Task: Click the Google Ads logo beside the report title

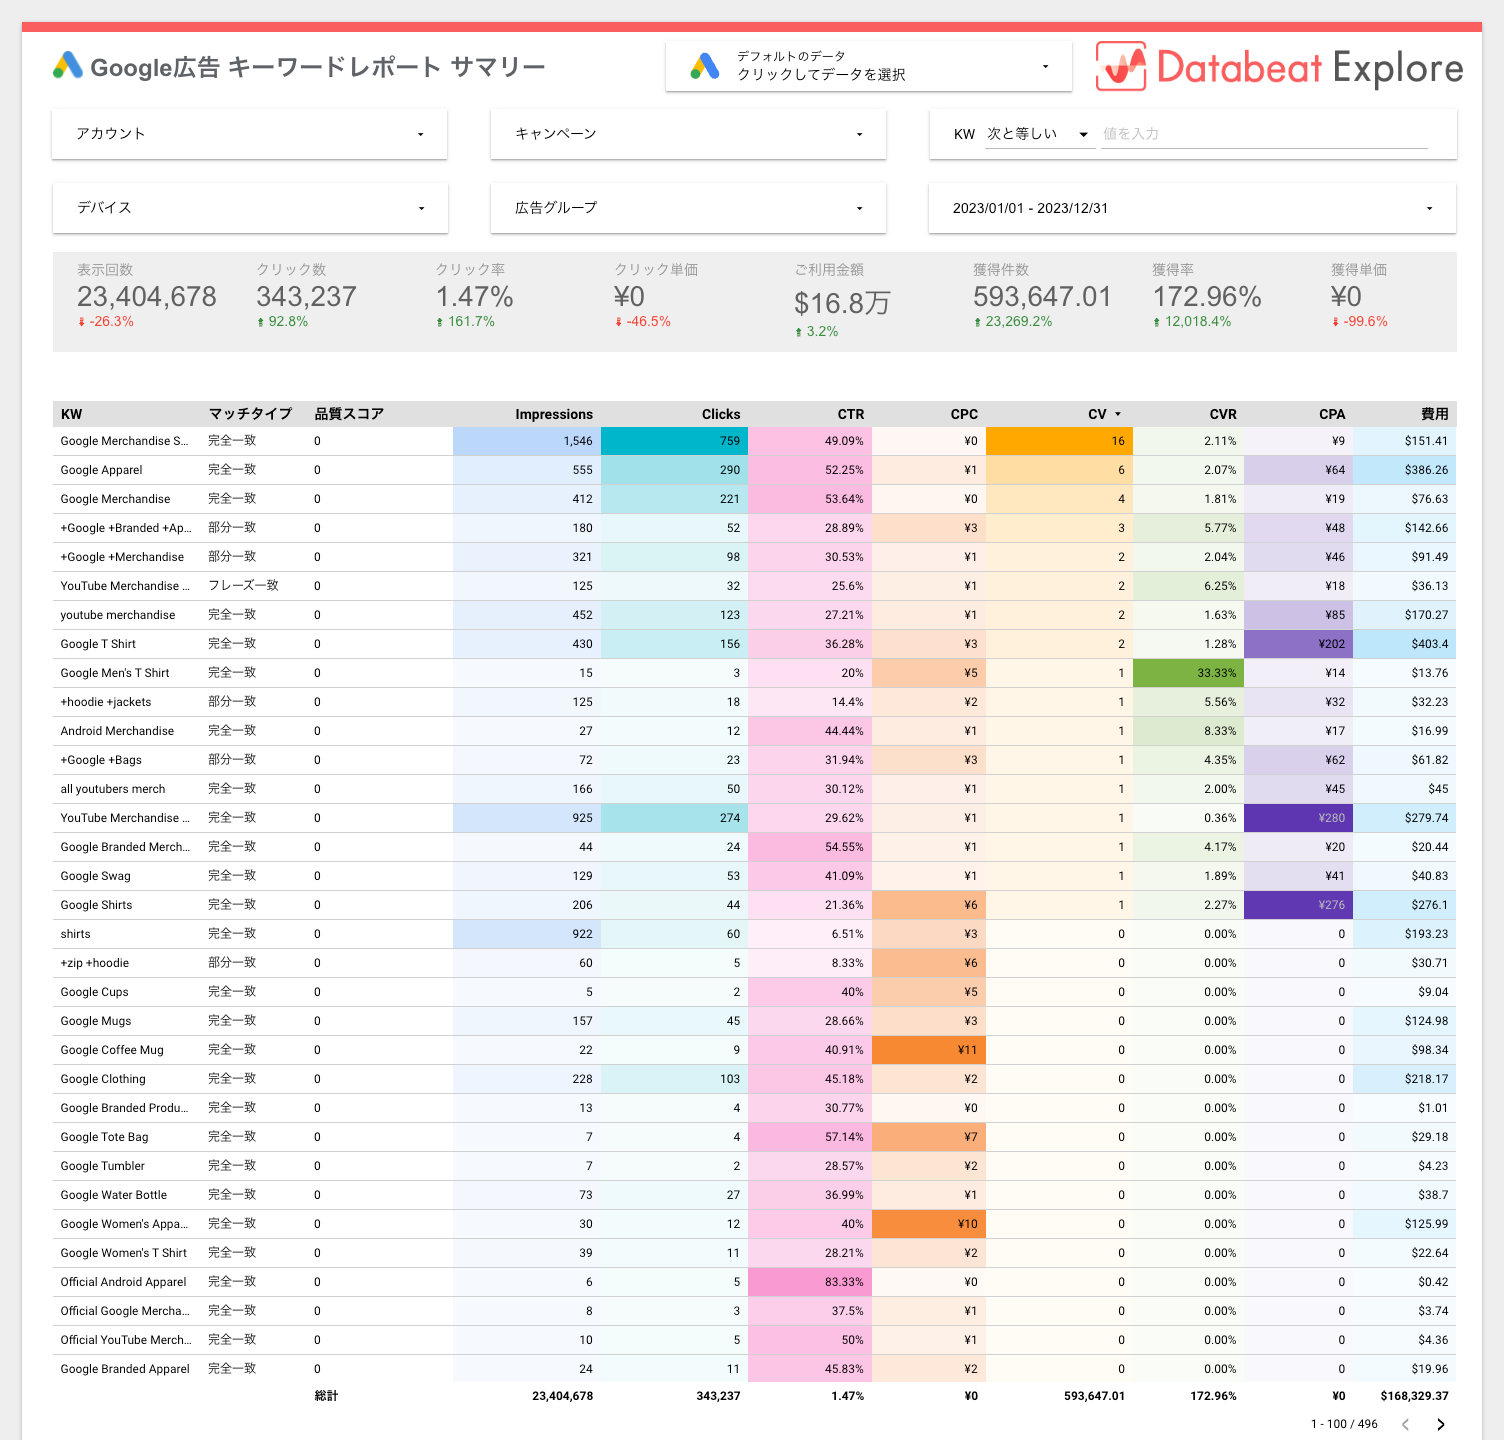Action: (68, 66)
